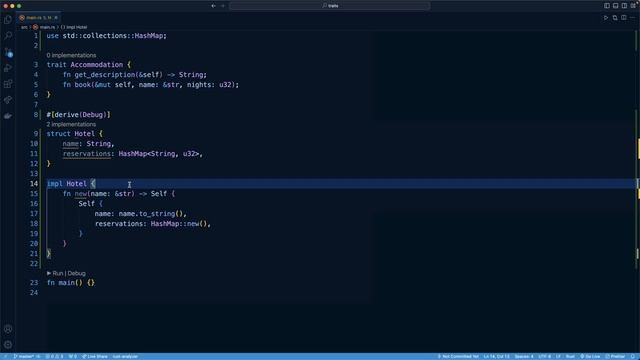Close the main.rs tab

(56, 18)
